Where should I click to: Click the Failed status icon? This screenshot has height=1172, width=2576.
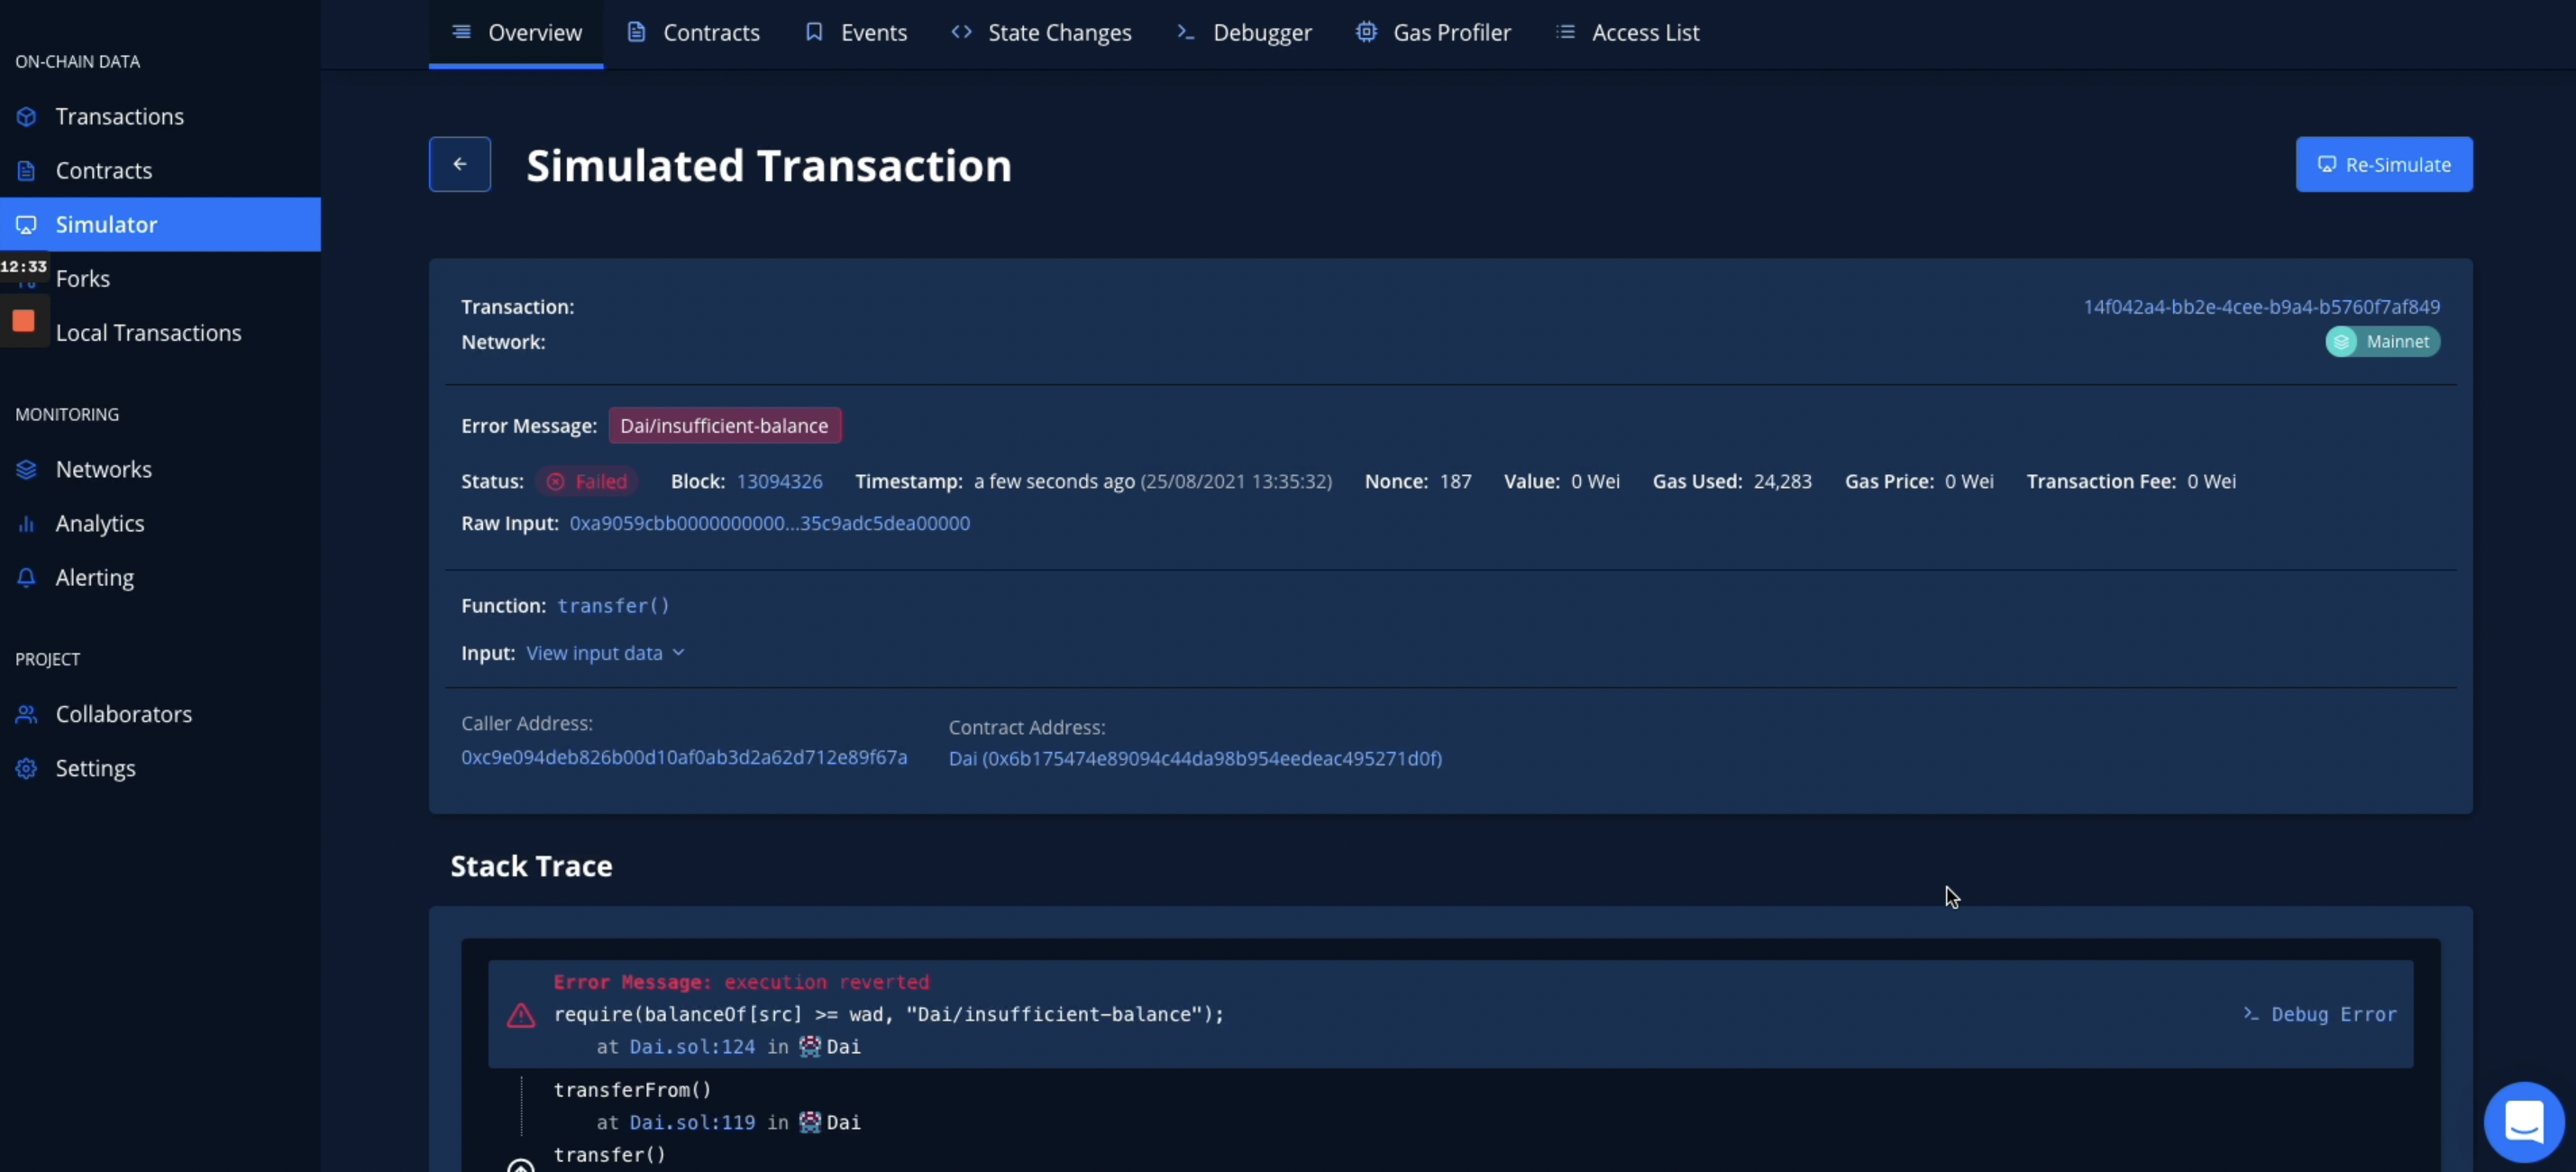click(x=556, y=482)
